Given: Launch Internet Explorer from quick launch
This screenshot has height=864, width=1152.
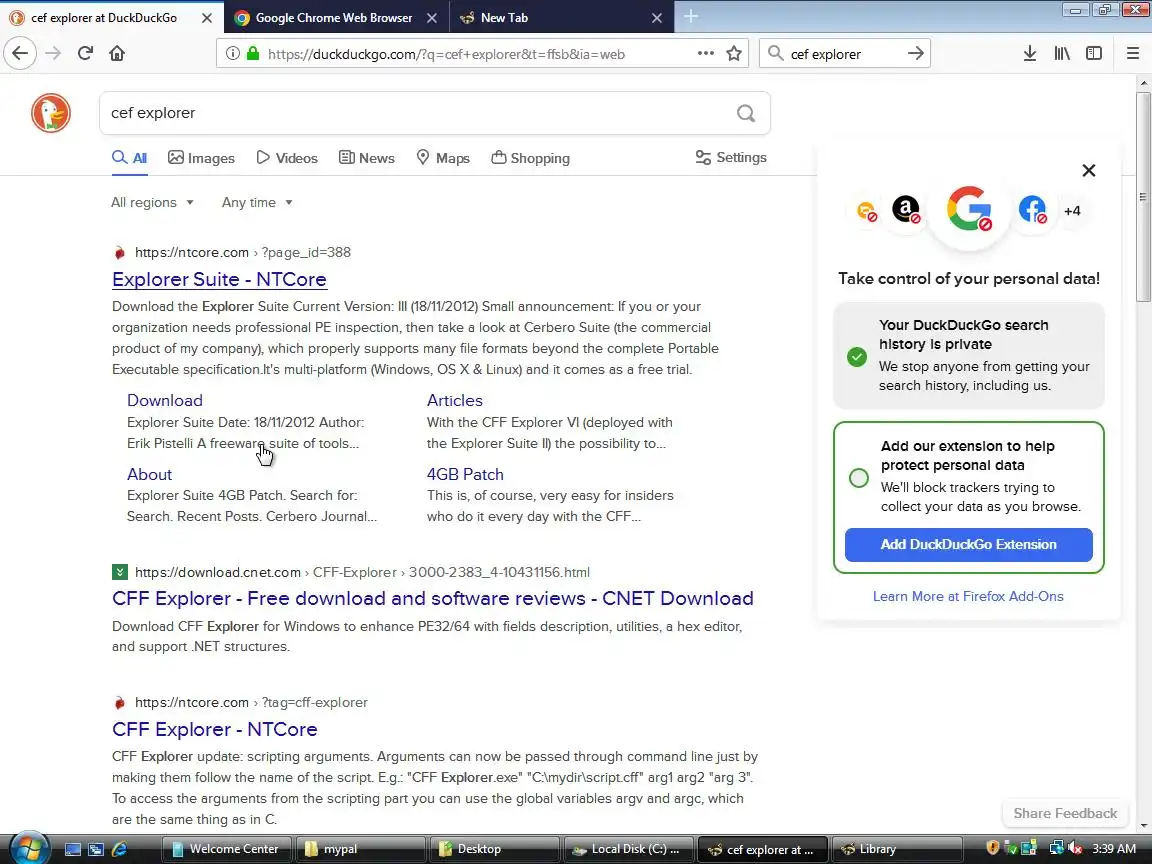Looking at the screenshot, I should tap(119, 849).
